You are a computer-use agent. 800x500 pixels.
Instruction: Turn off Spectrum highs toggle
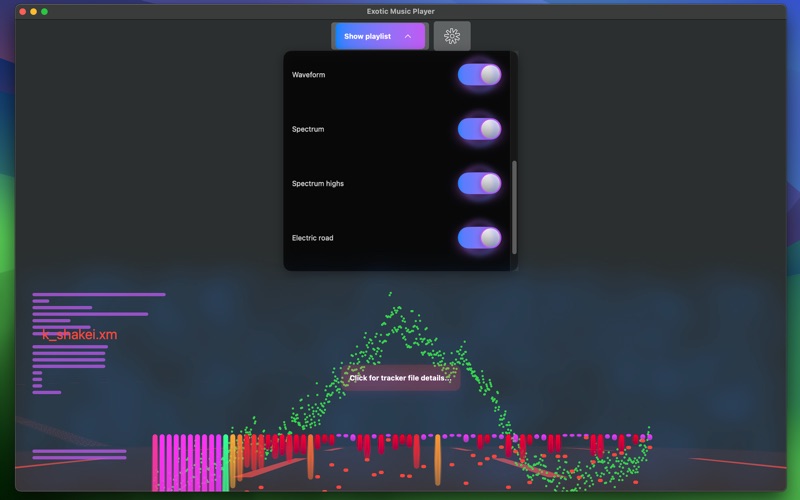(x=479, y=183)
